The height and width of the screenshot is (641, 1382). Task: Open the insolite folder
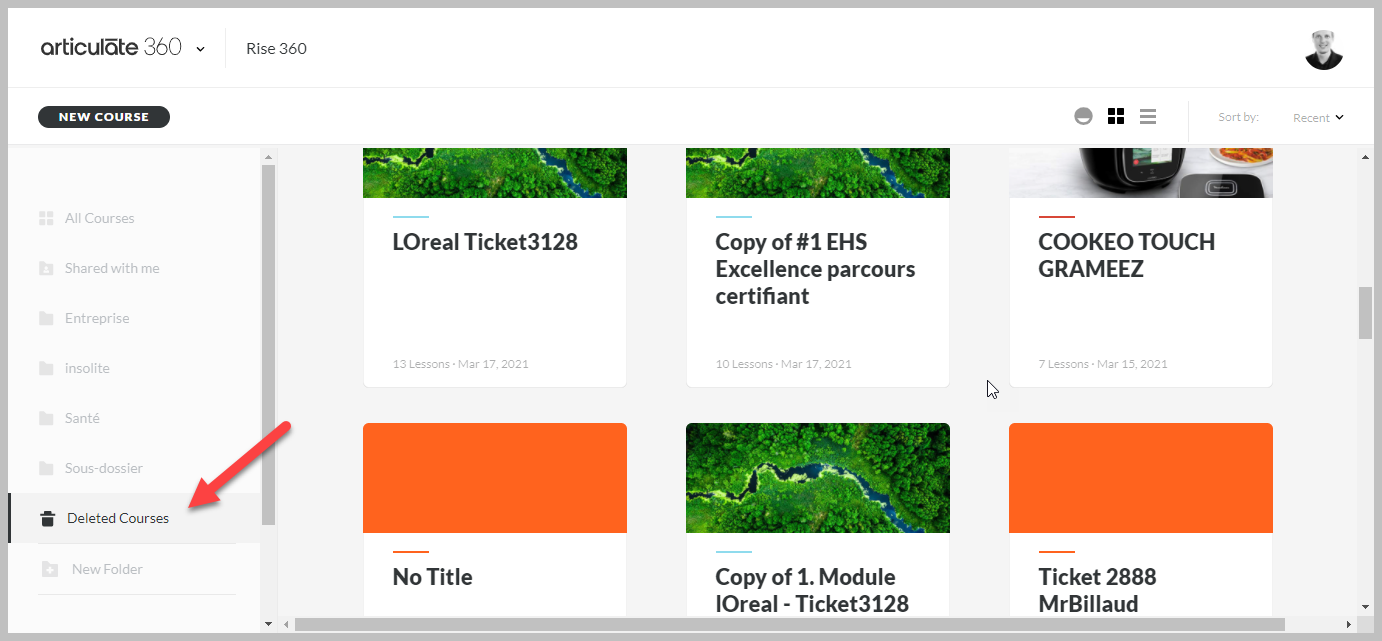(87, 368)
